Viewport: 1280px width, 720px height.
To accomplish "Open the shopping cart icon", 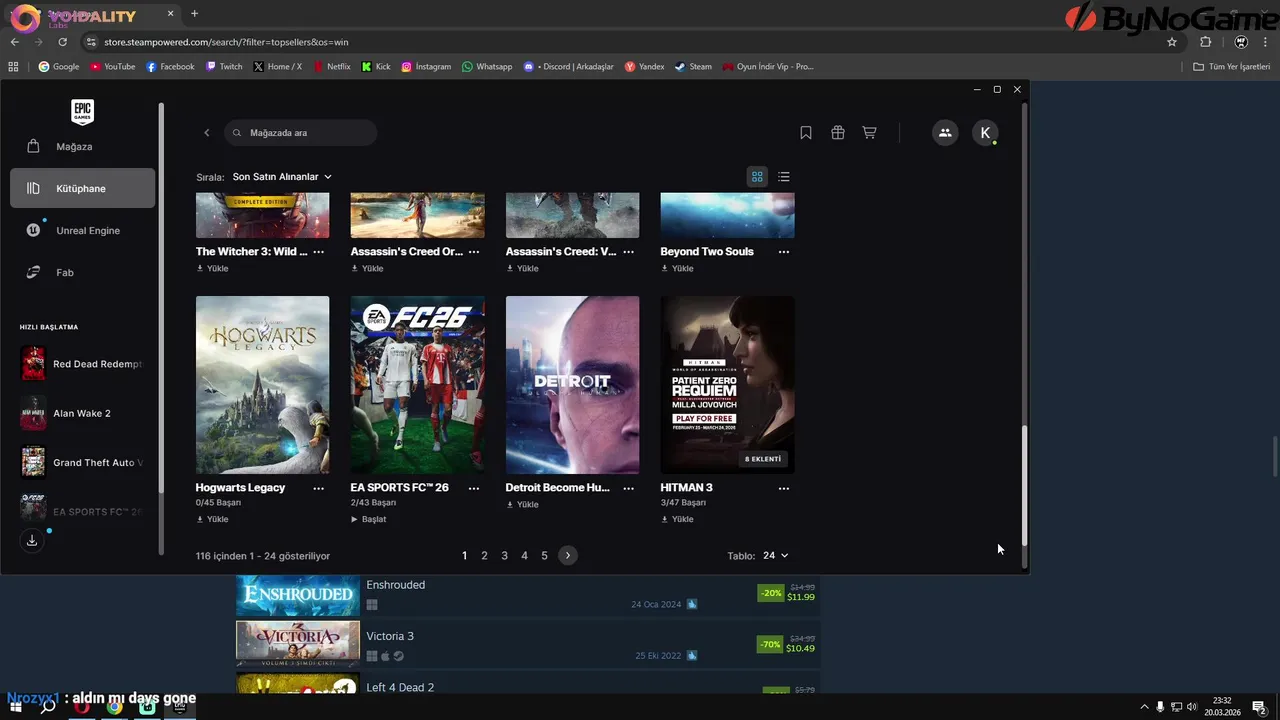I will pyautogui.click(x=869, y=133).
